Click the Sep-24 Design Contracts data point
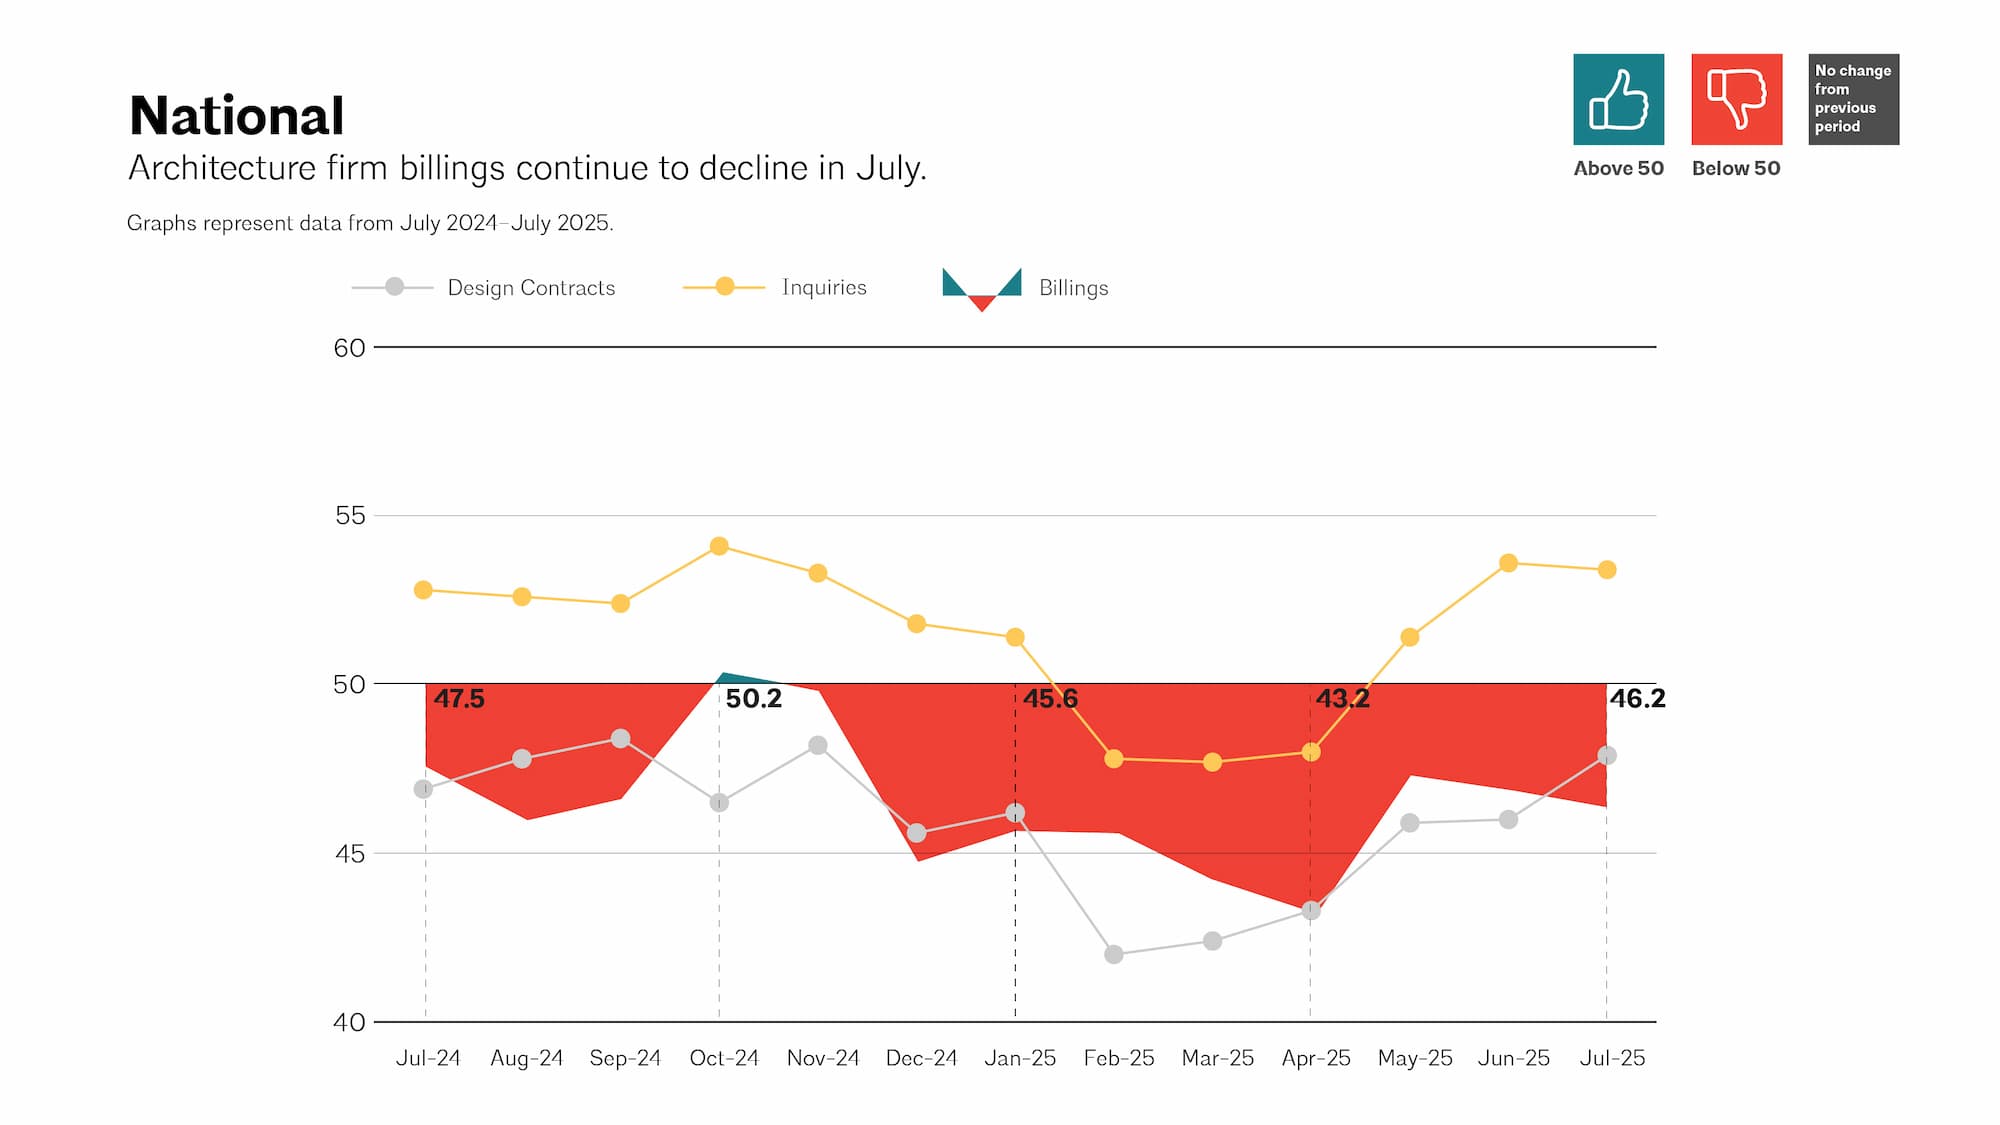 click(620, 738)
